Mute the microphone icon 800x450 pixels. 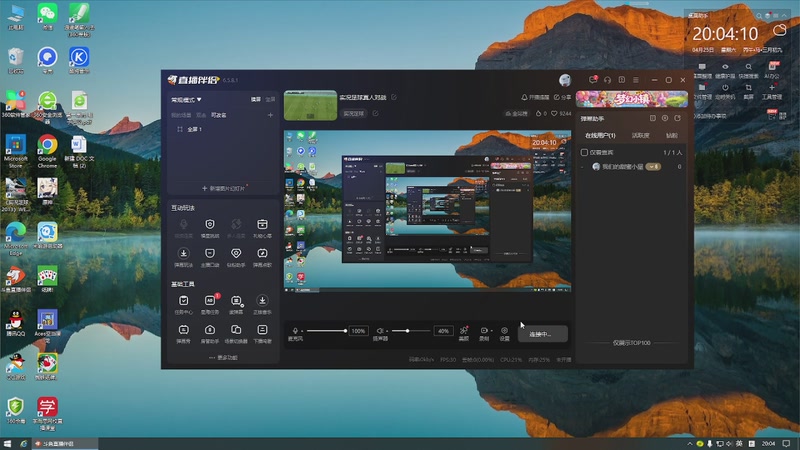(x=294, y=331)
